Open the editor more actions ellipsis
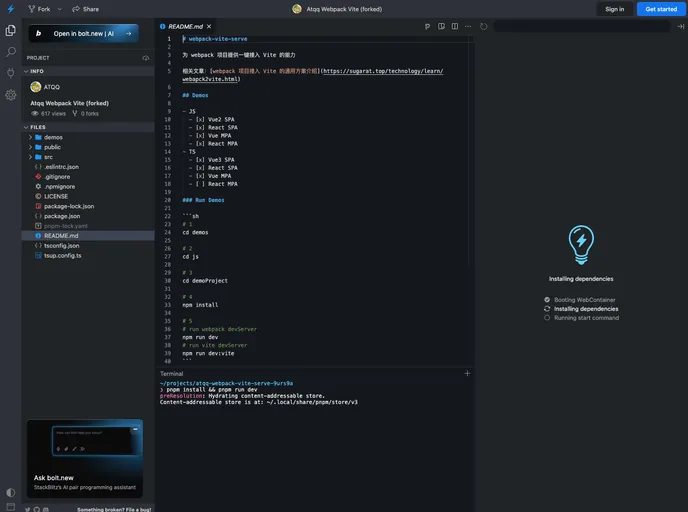Viewport: 688px width, 512px height. [468, 26]
